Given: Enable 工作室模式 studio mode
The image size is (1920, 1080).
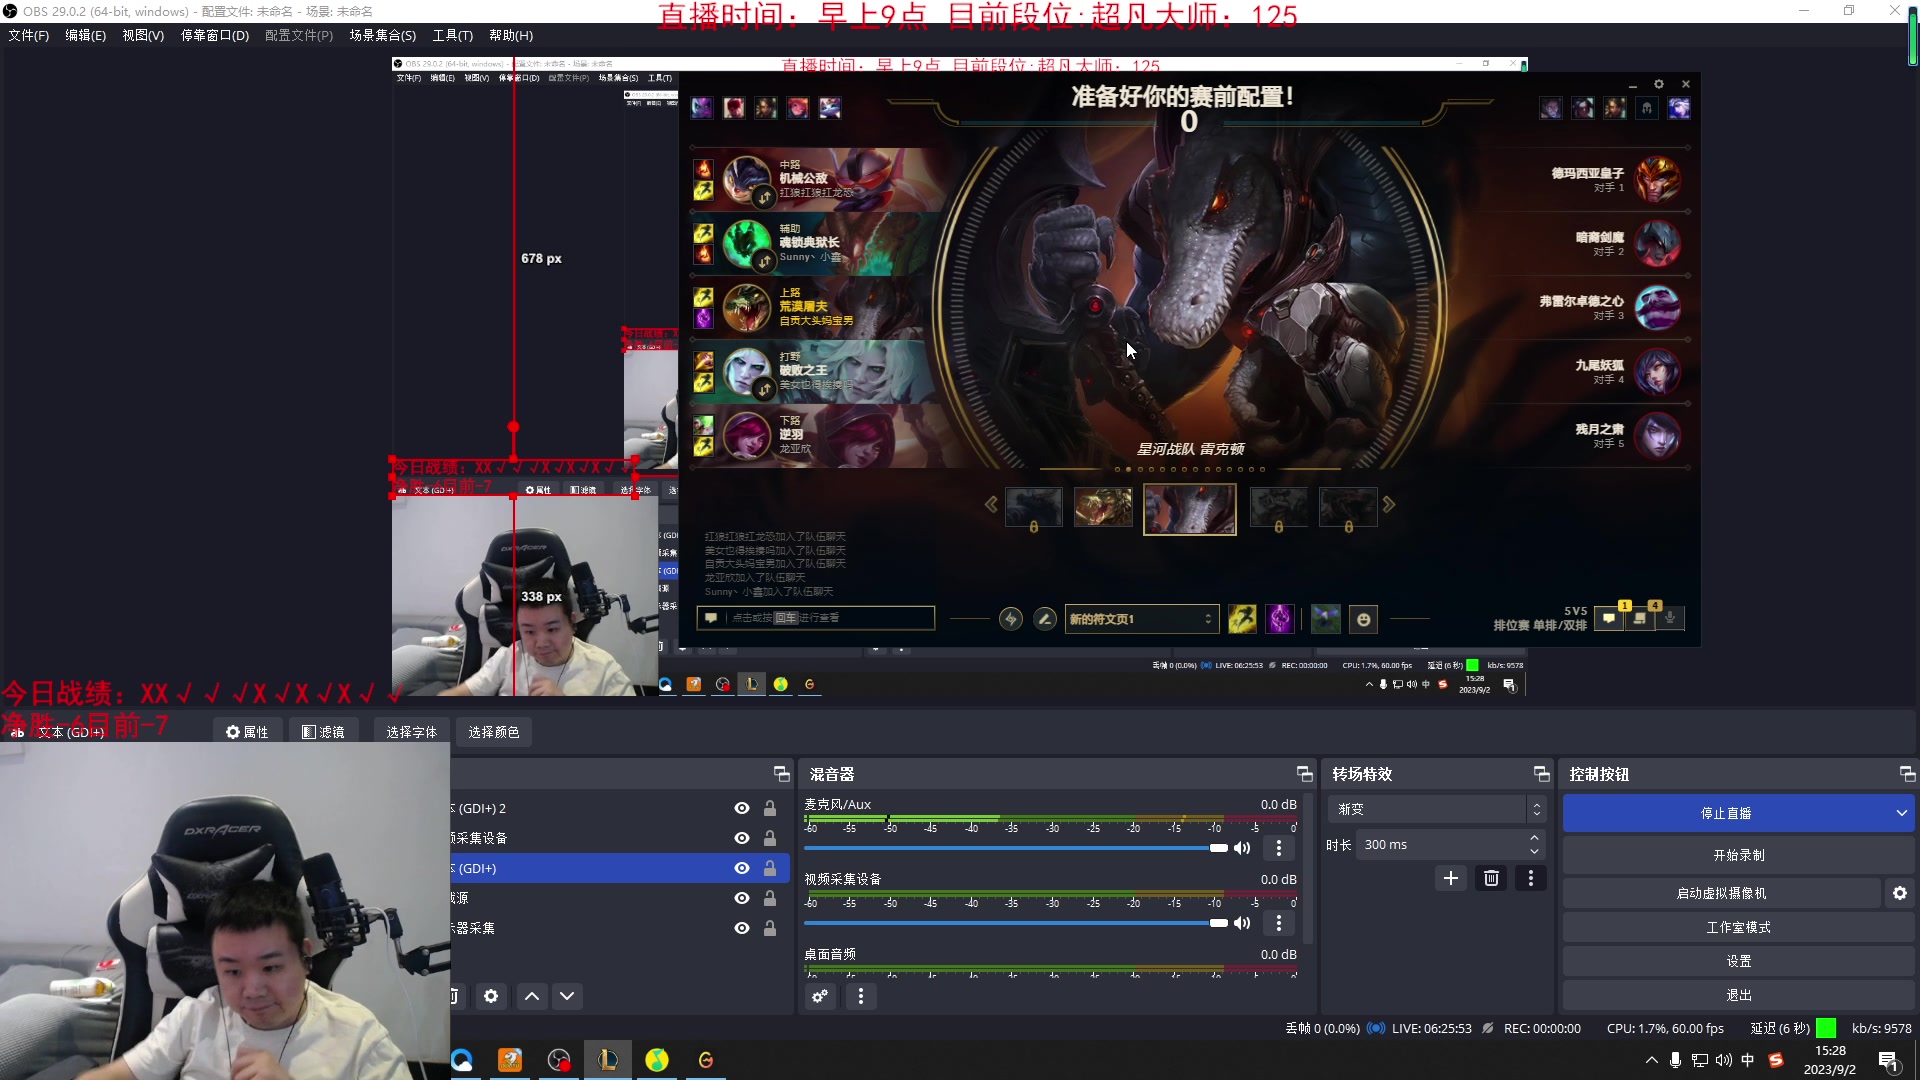Looking at the screenshot, I should pos(1739,927).
